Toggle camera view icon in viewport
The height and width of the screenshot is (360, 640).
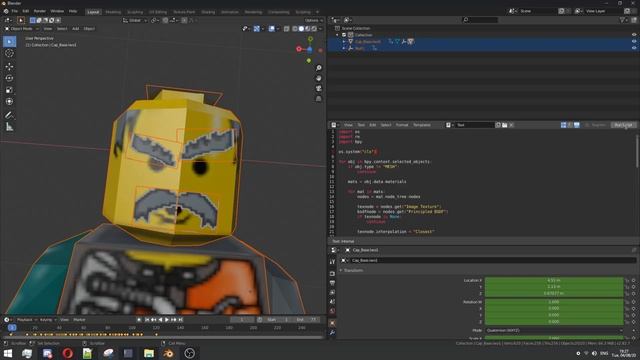pos(319,88)
